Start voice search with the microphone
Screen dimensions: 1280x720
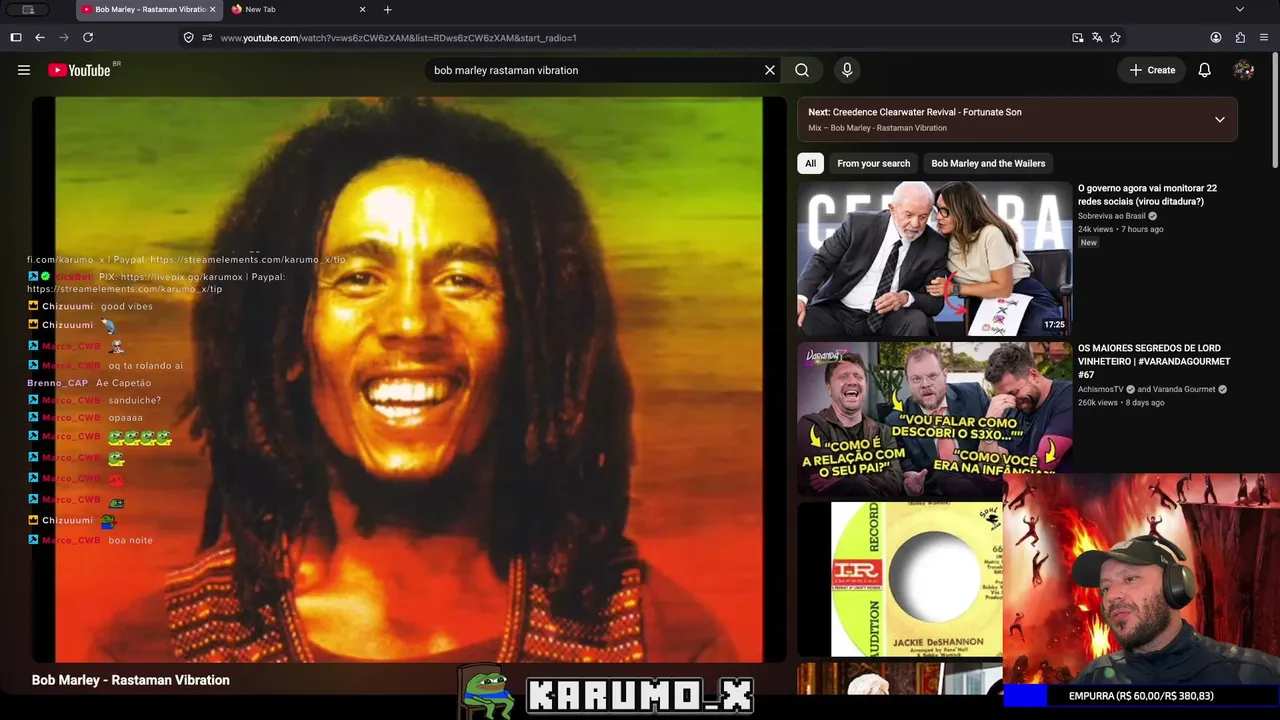847,70
